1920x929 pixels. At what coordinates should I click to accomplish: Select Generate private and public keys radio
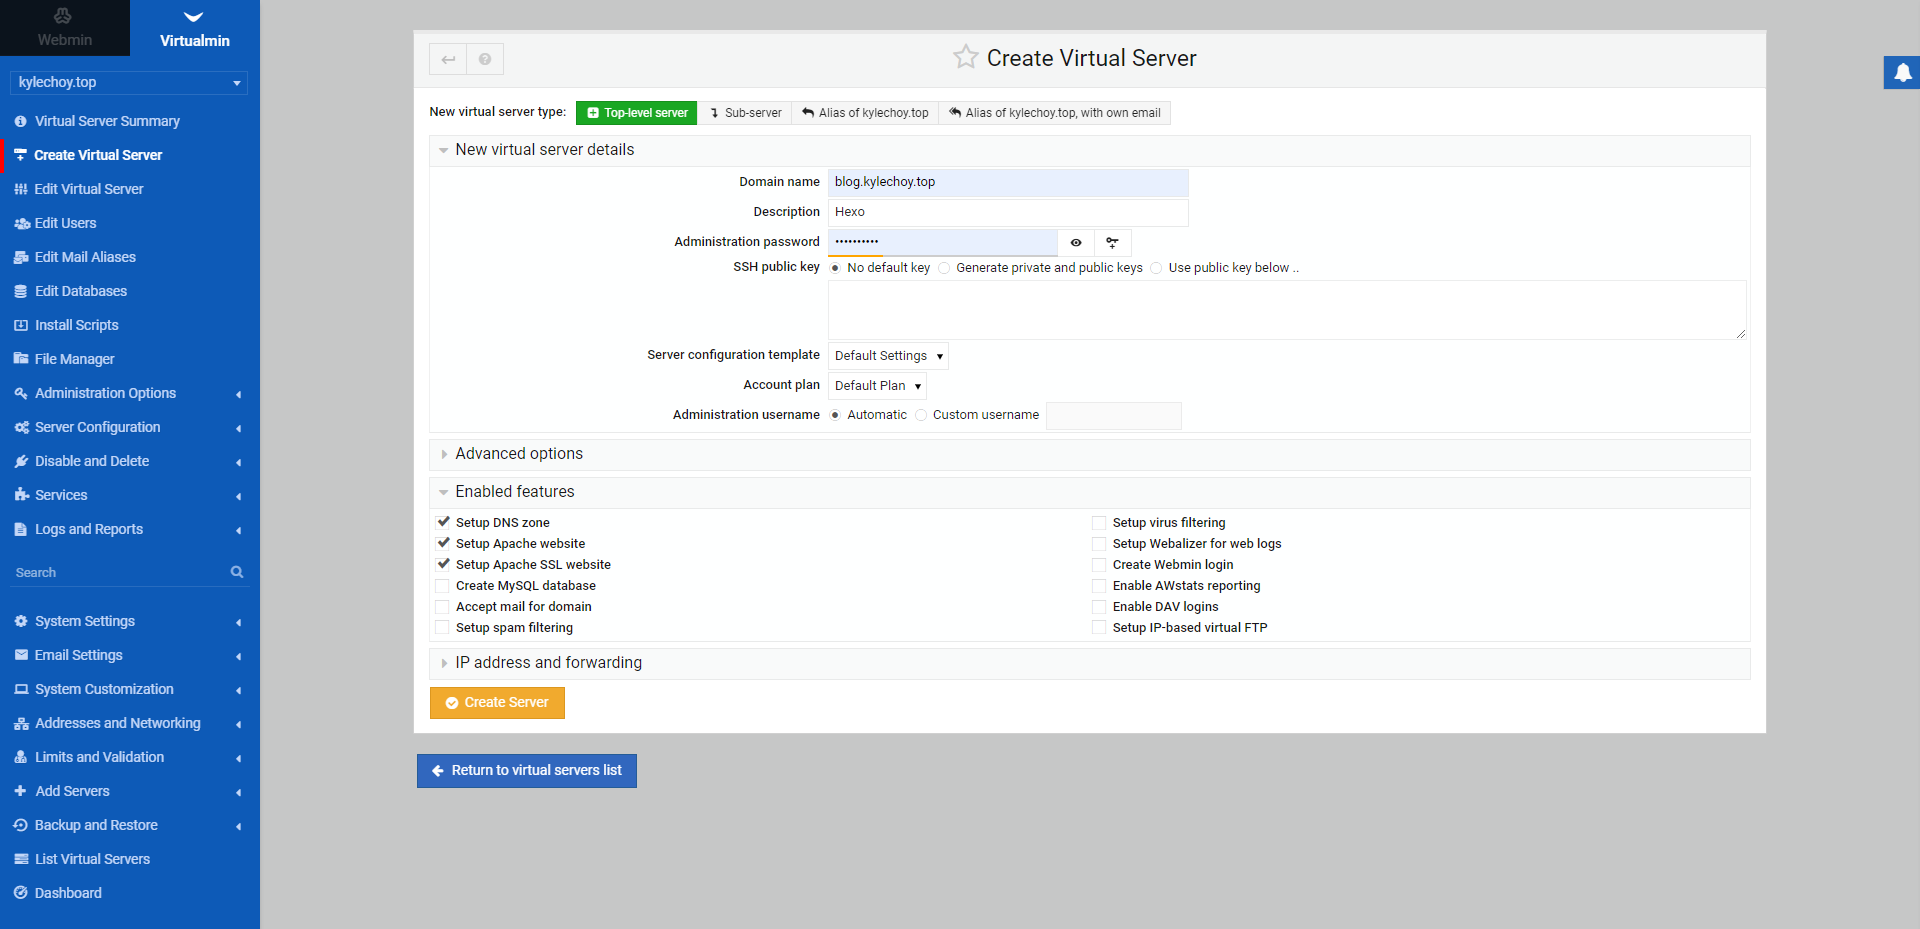point(944,268)
